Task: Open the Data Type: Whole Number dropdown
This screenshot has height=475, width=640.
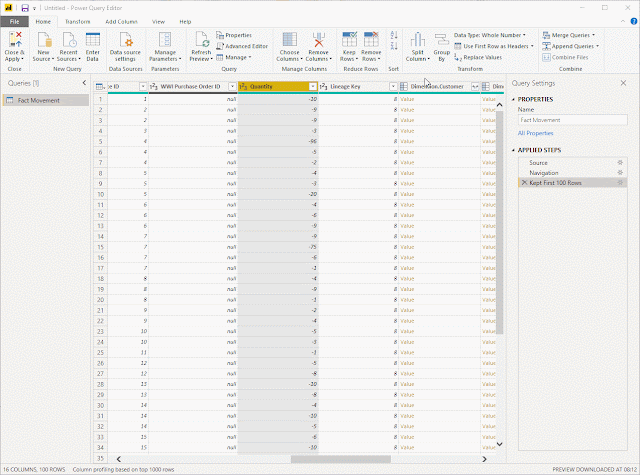Action: point(490,35)
